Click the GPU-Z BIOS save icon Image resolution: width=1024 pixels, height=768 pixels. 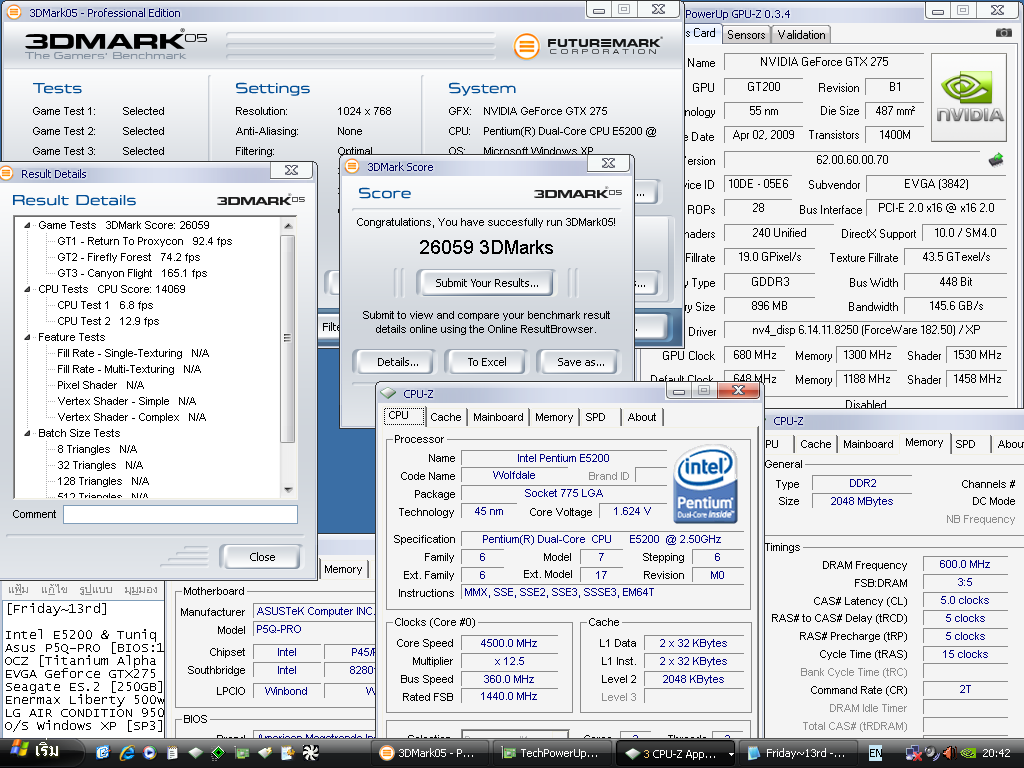995,159
